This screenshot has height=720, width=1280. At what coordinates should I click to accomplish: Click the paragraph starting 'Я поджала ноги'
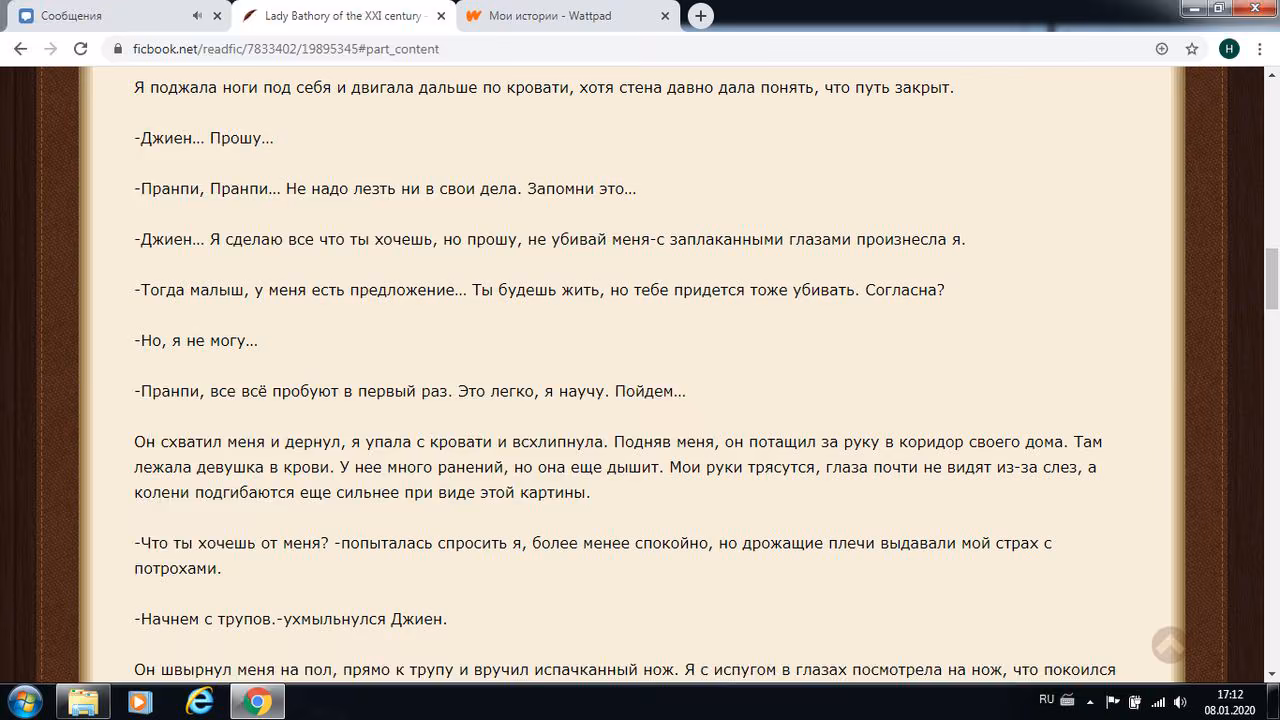[x=544, y=87]
